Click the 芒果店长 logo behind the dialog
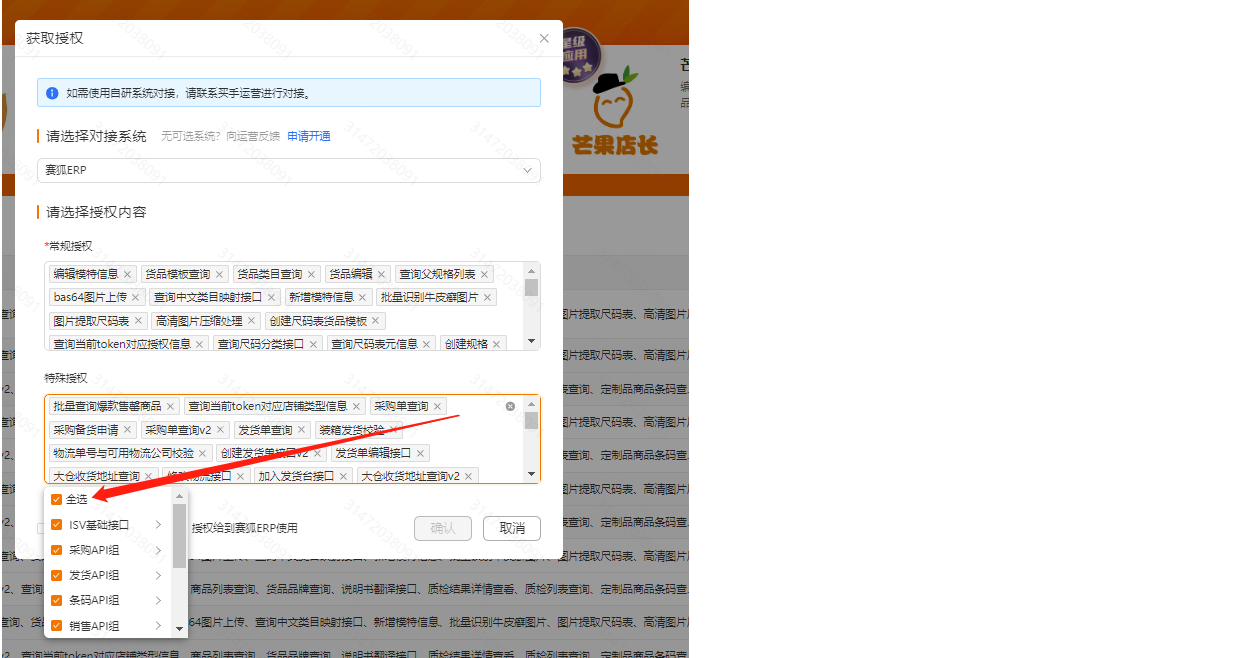 point(614,110)
